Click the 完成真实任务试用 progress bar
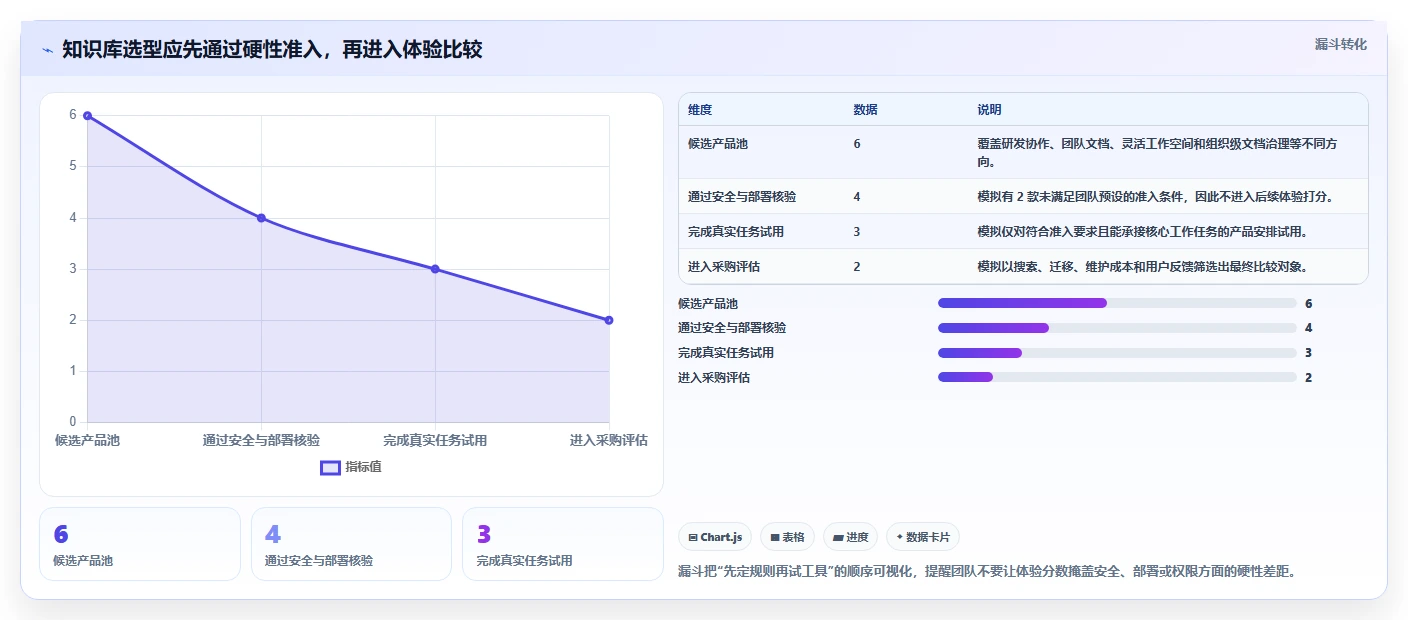Image resolution: width=1408 pixels, height=620 pixels. pos(1117,352)
